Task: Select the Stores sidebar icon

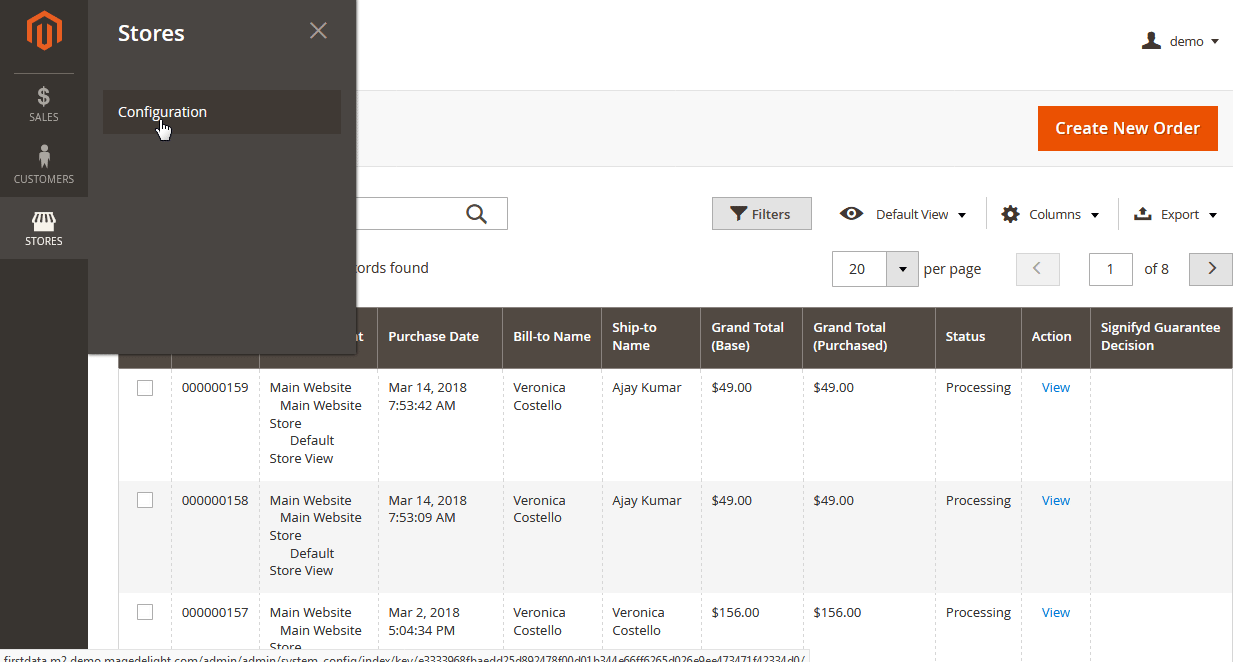Action: click(44, 228)
